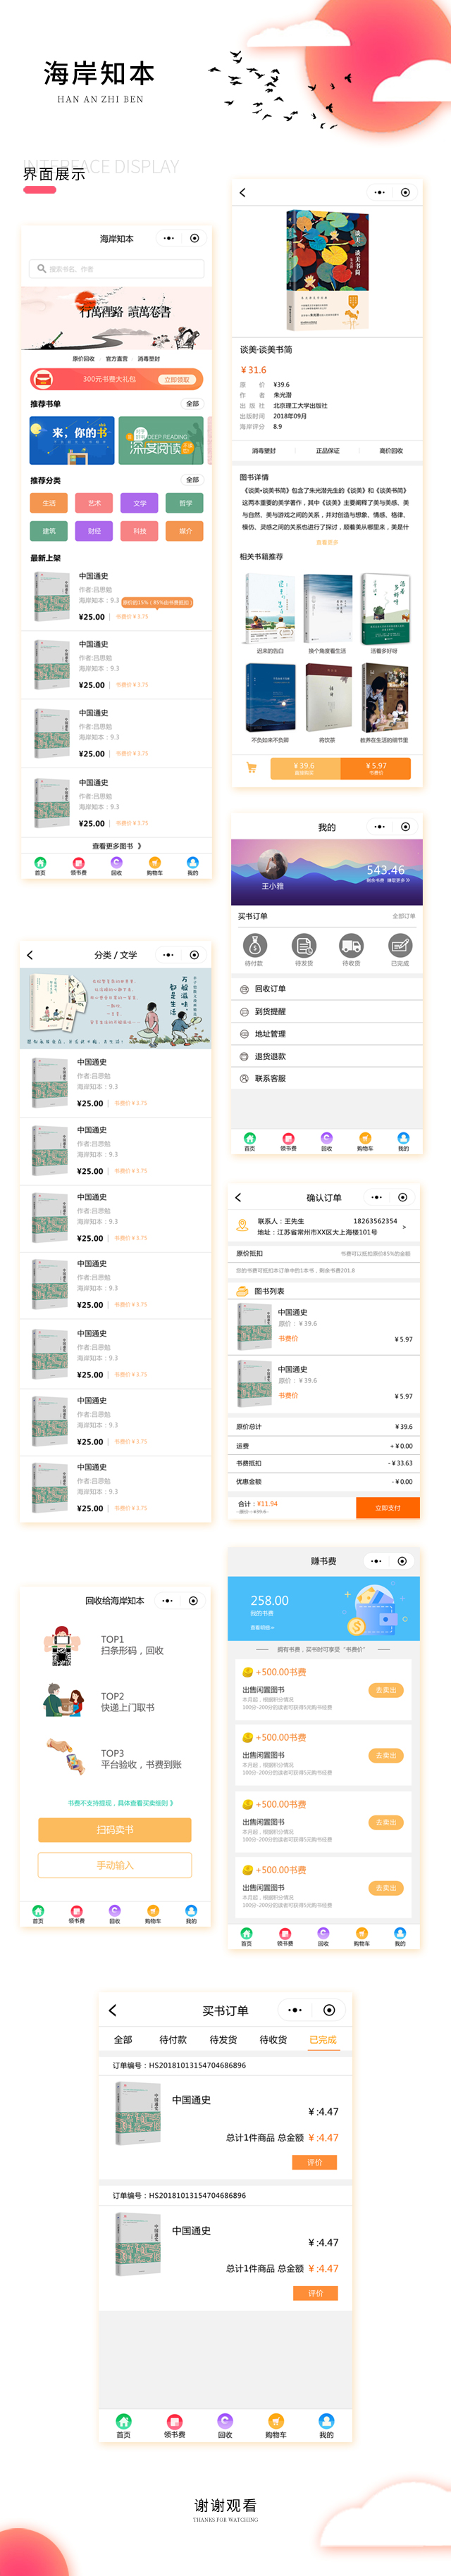This screenshot has width=451, height=2576.
Task: Open 回收 icon in home screen tab bar
Action: point(116,862)
